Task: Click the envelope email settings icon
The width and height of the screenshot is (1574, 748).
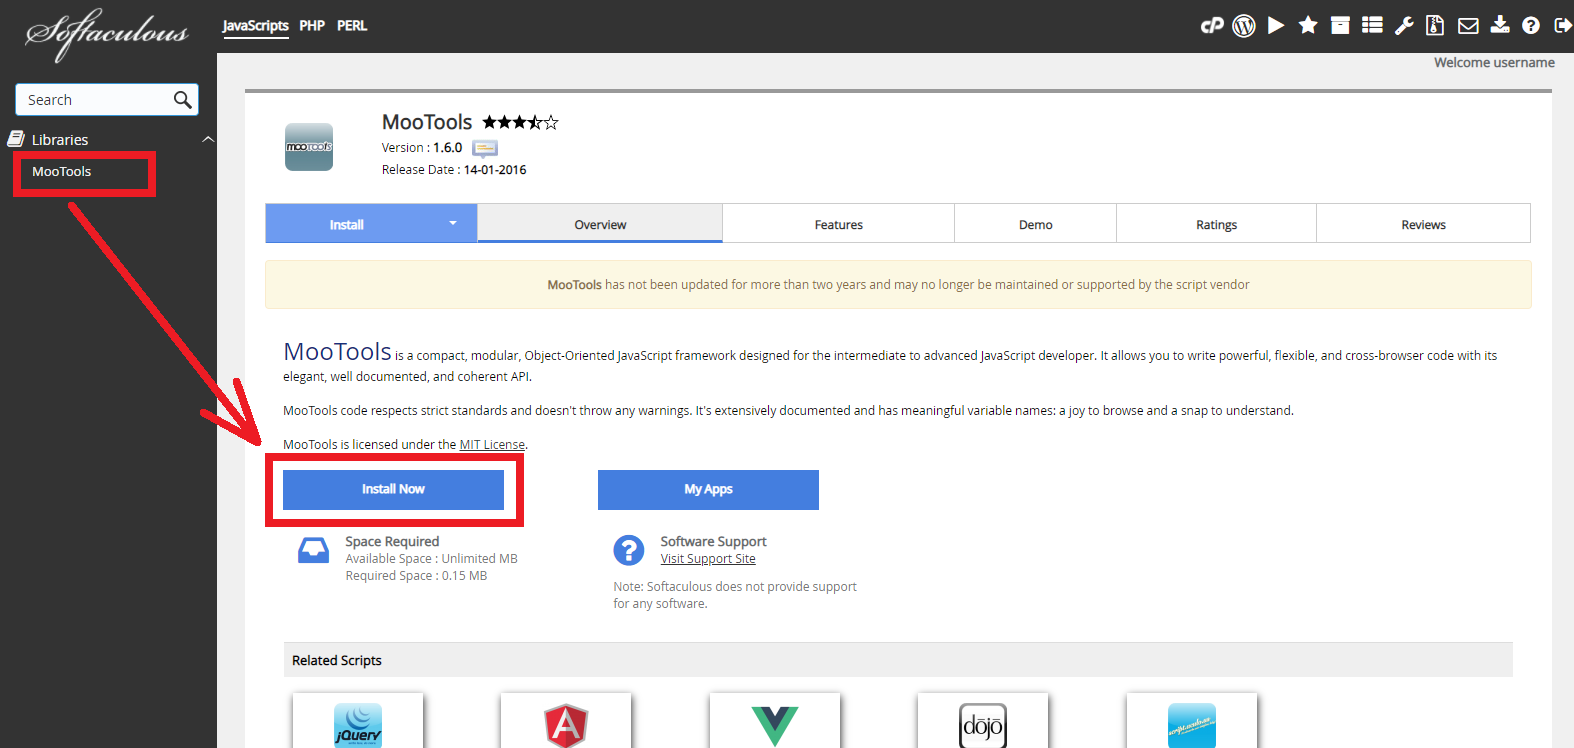Action: (x=1468, y=26)
